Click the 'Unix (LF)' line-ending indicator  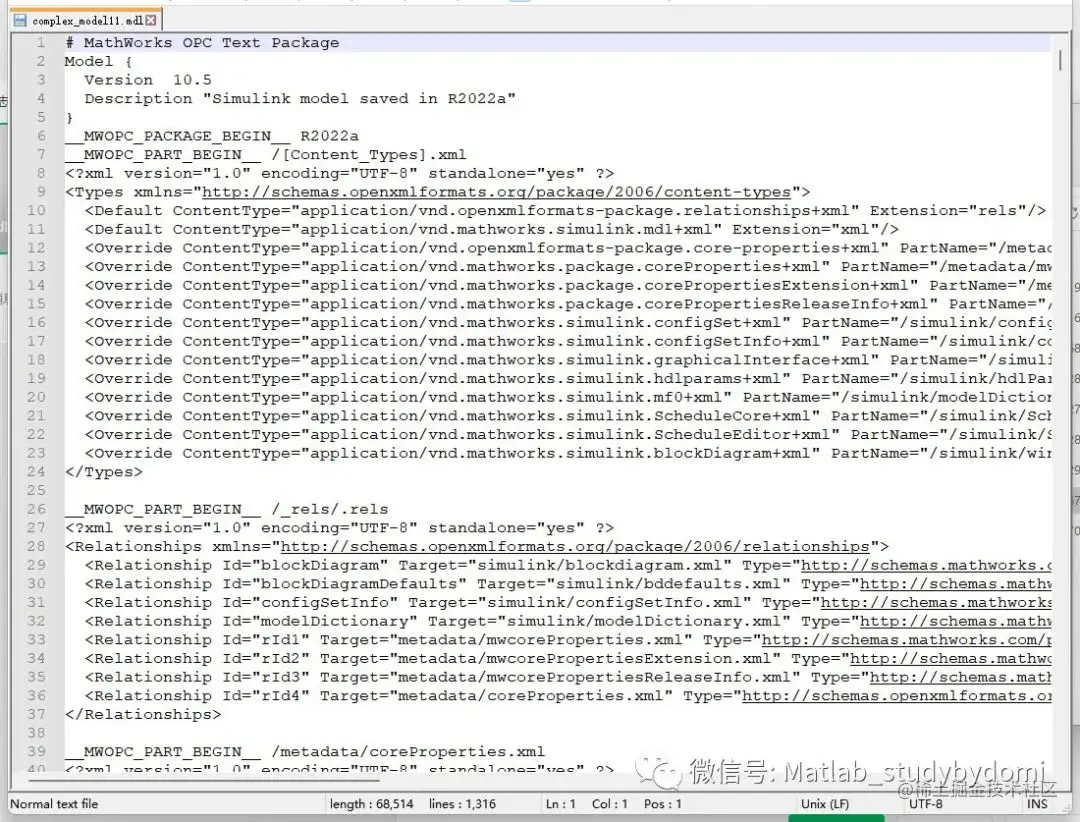click(824, 803)
